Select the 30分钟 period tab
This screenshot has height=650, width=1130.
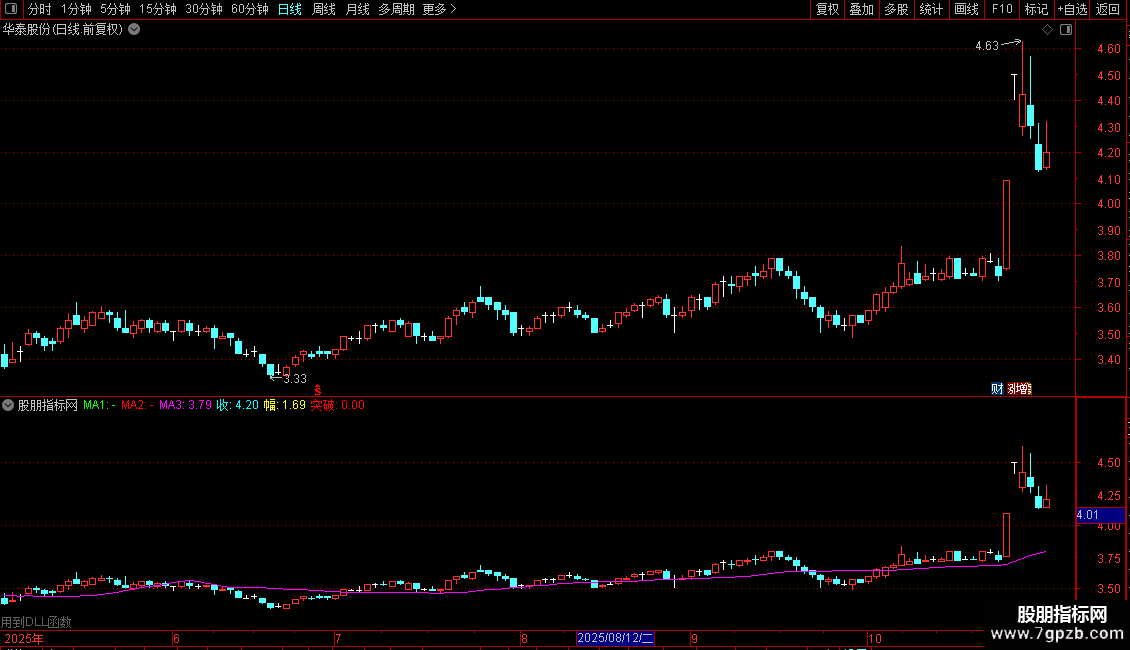(204, 9)
